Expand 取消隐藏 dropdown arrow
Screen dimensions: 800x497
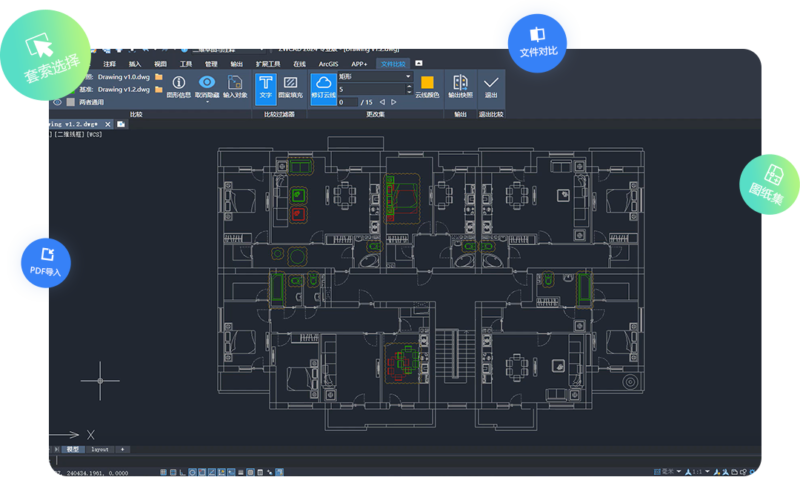207,102
